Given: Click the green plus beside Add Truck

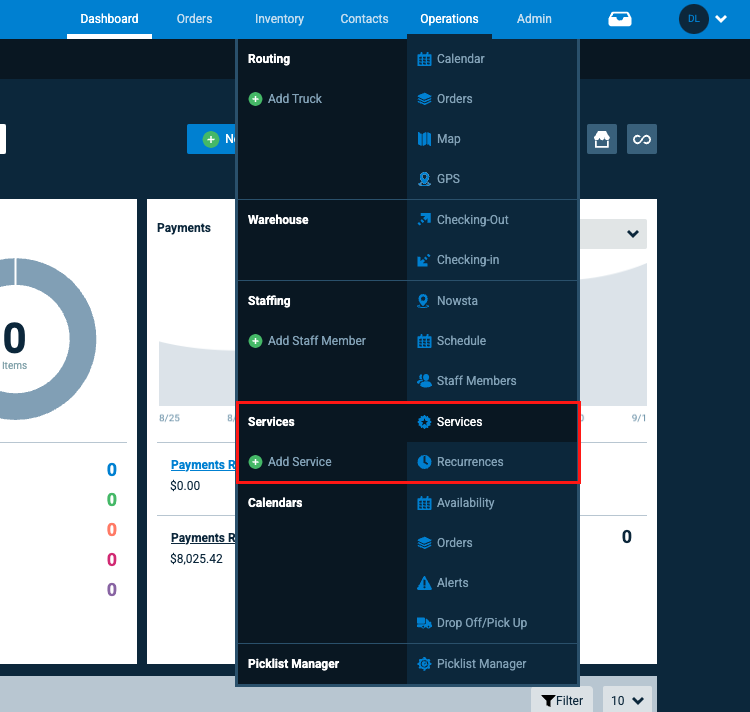Looking at the screenshot, I should pyautogui.click(x=255, y=99).
